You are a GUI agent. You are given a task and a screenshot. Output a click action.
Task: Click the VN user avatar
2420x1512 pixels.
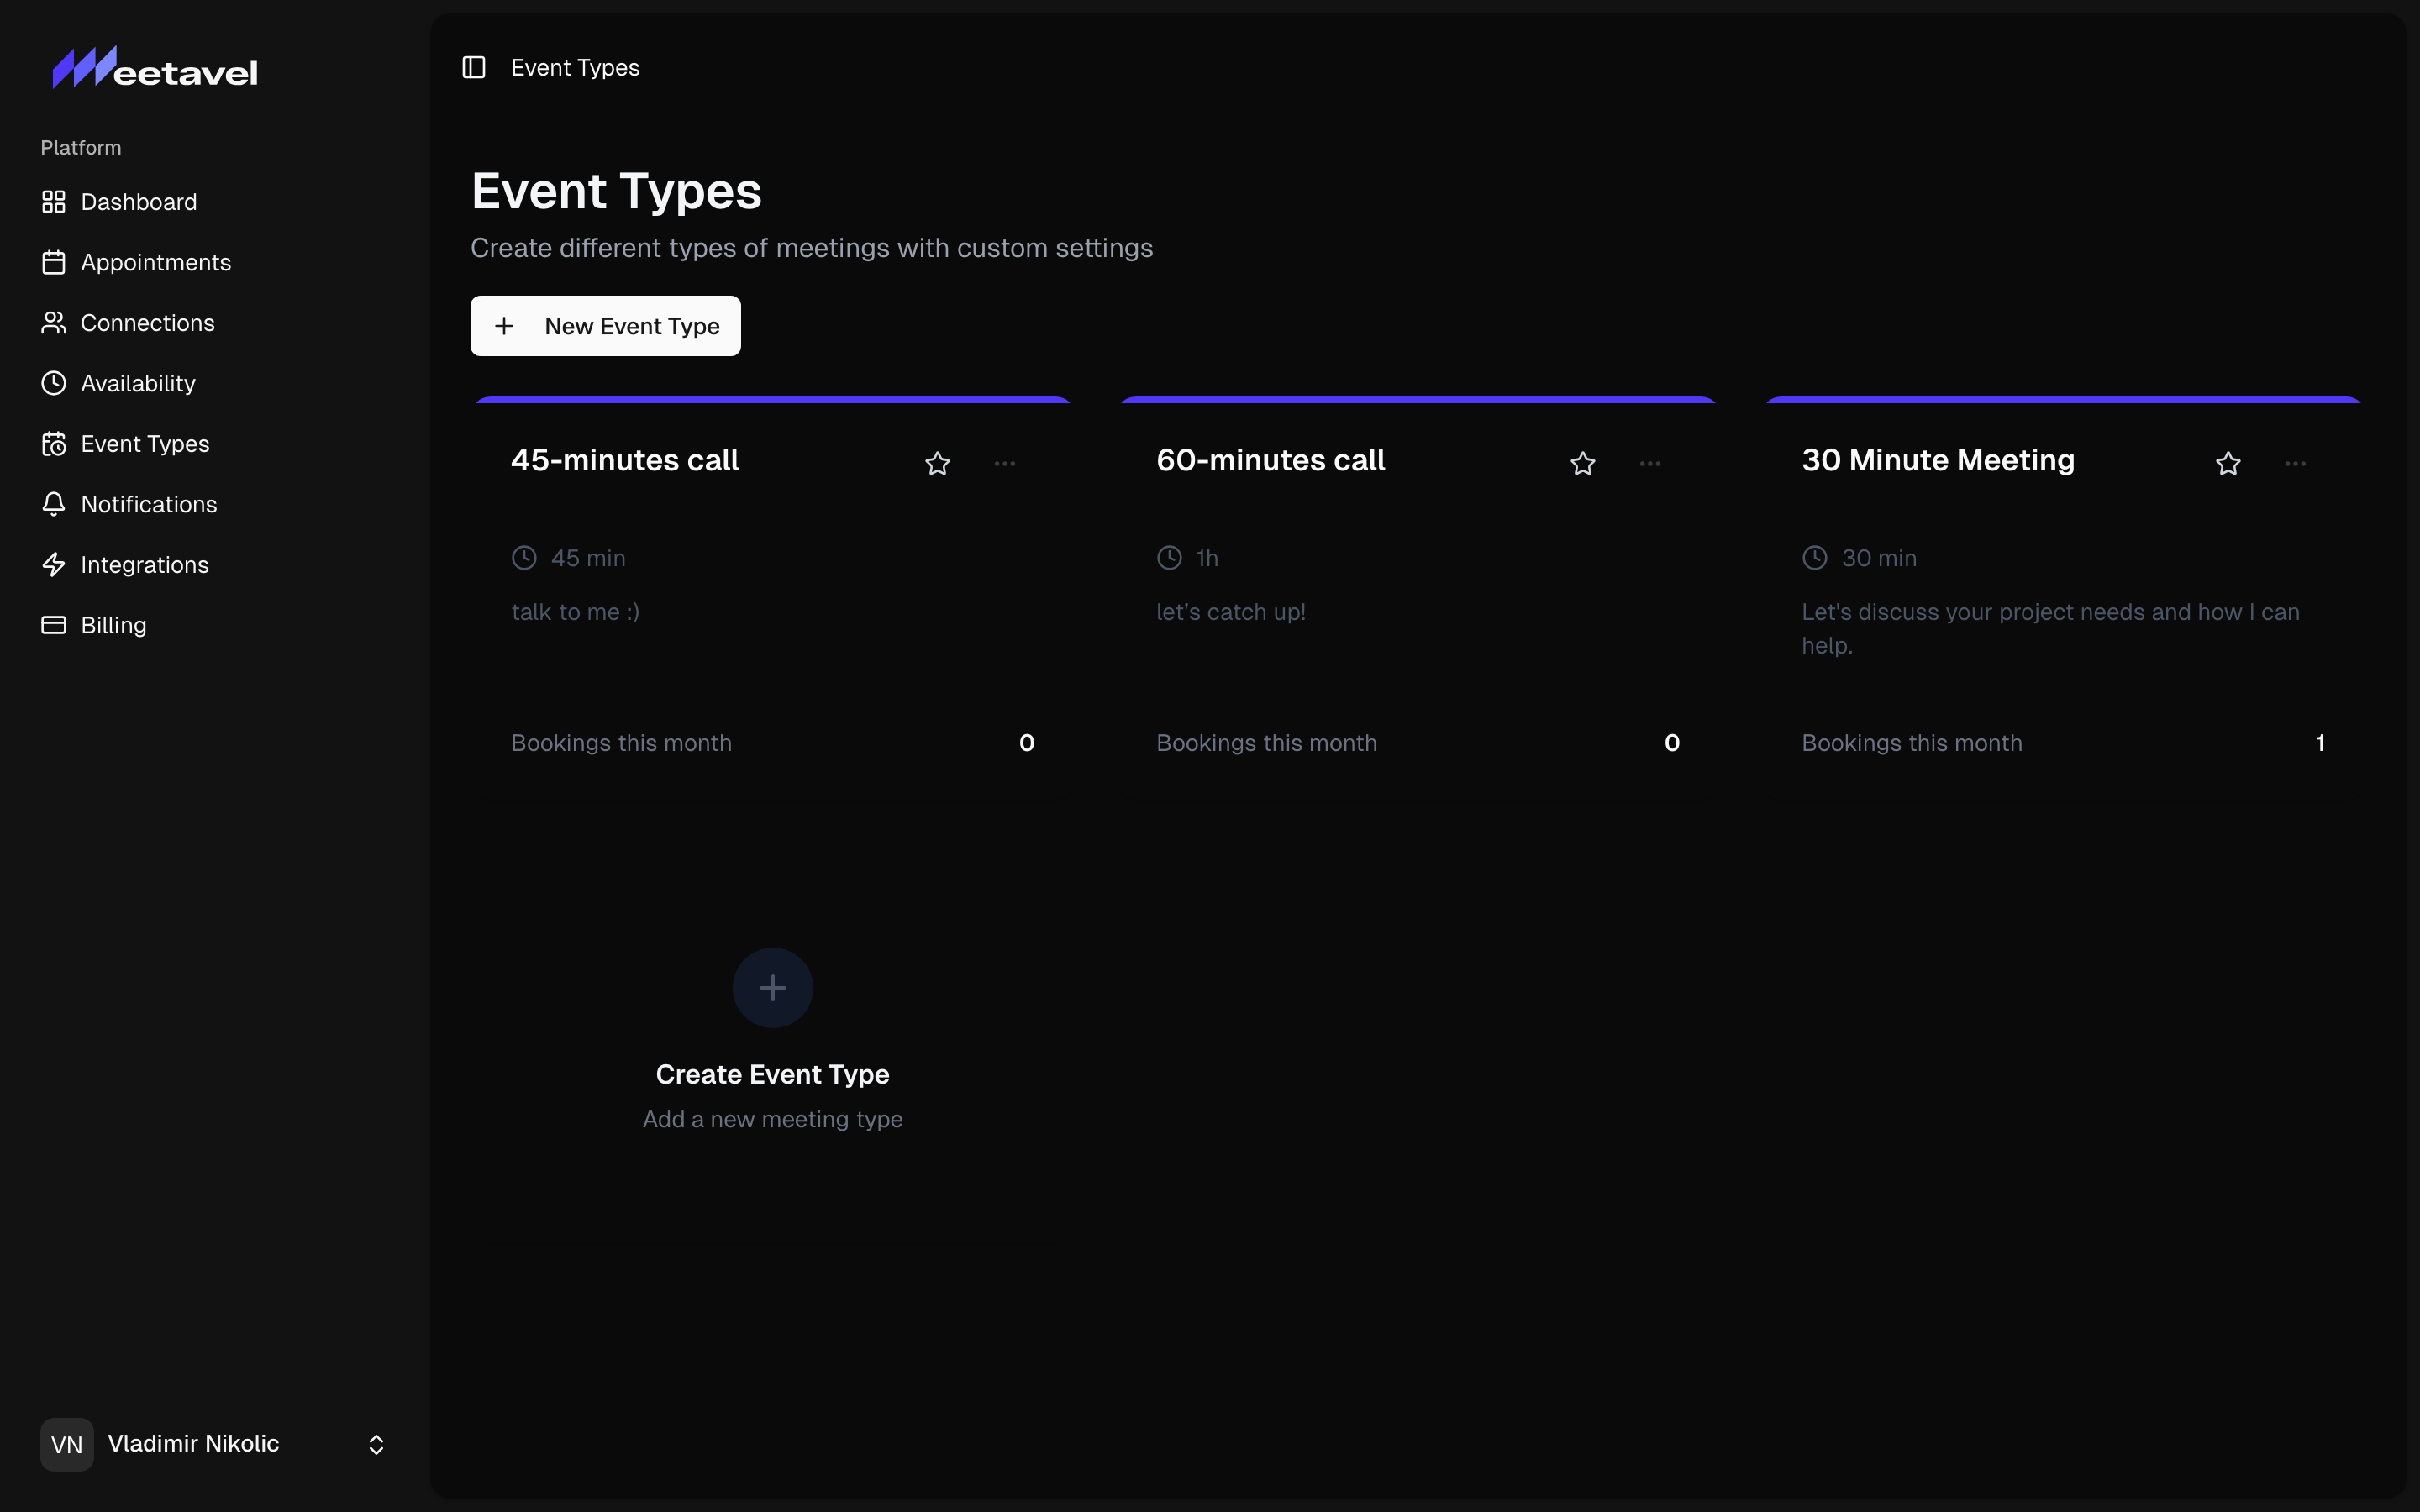tap(66, 1443)
